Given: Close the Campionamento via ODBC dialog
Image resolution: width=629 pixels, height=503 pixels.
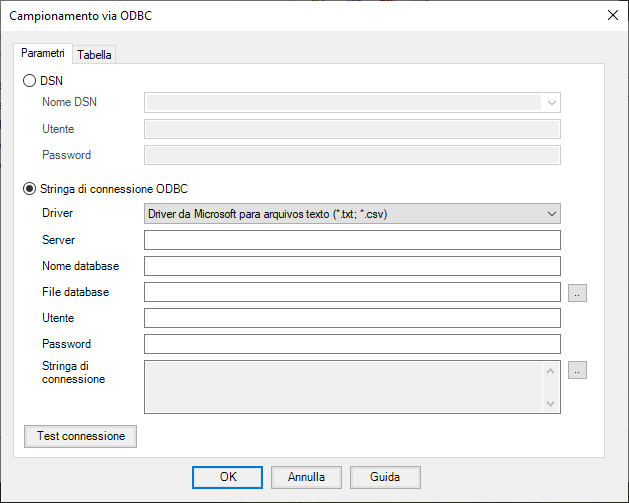Looking at the screenshot, I should coord(611,15).
